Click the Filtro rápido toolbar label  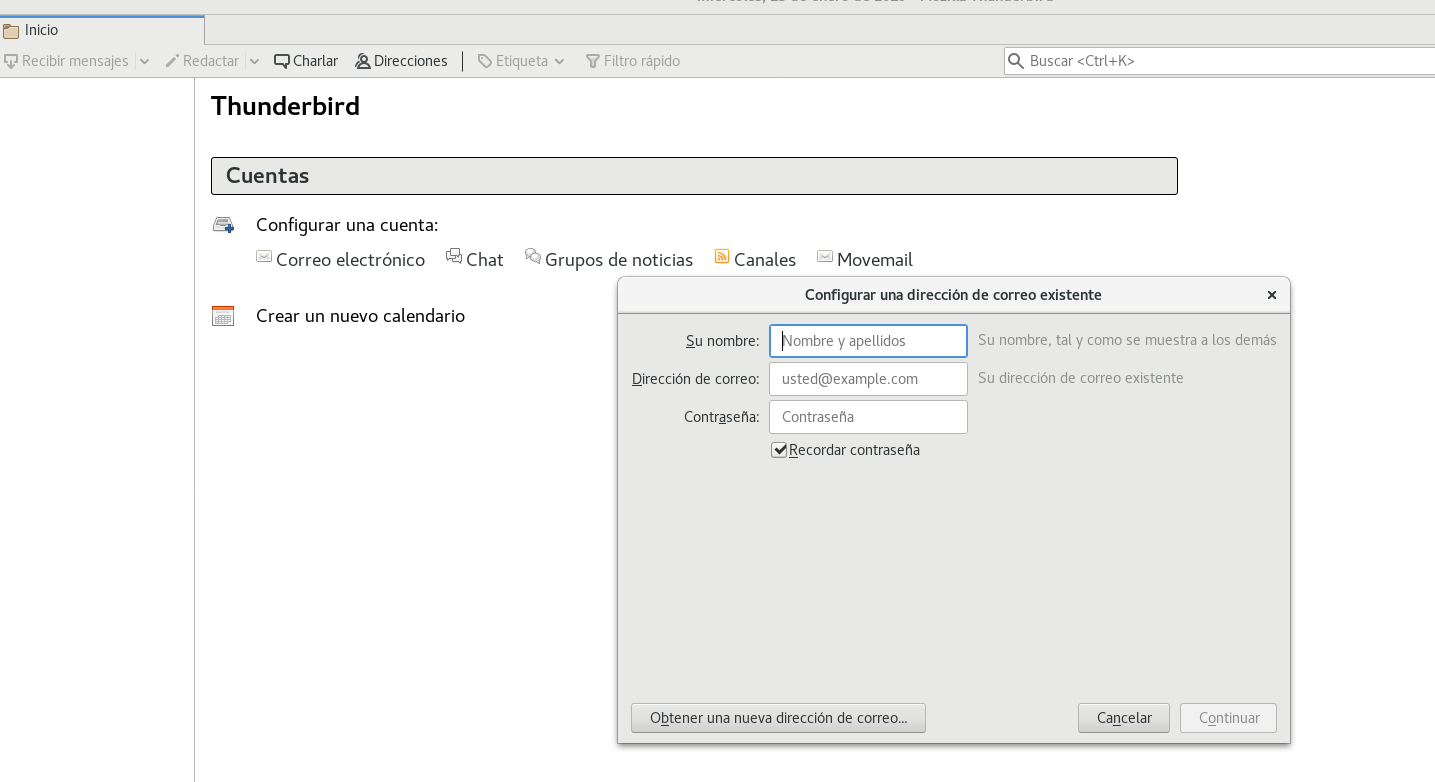click(x=642, y=61)
